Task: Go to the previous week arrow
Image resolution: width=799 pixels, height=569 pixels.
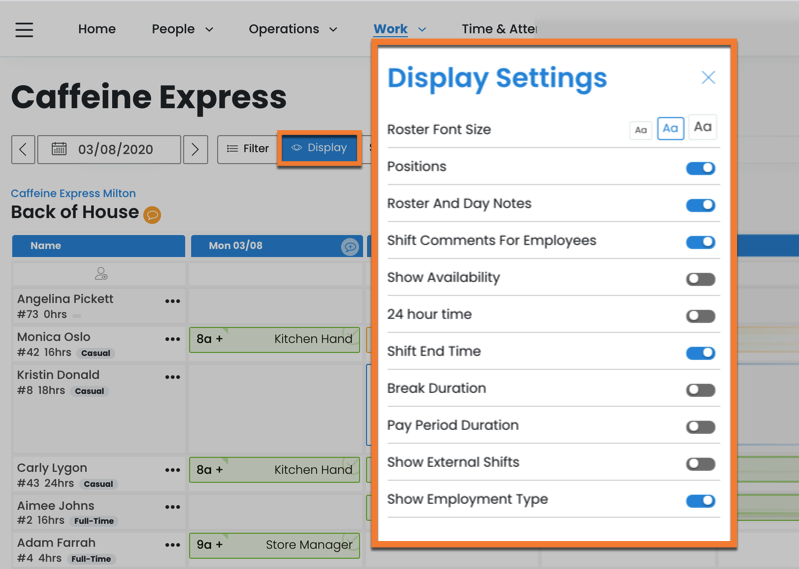Action: pyautogui.click(x=23, y=149)
